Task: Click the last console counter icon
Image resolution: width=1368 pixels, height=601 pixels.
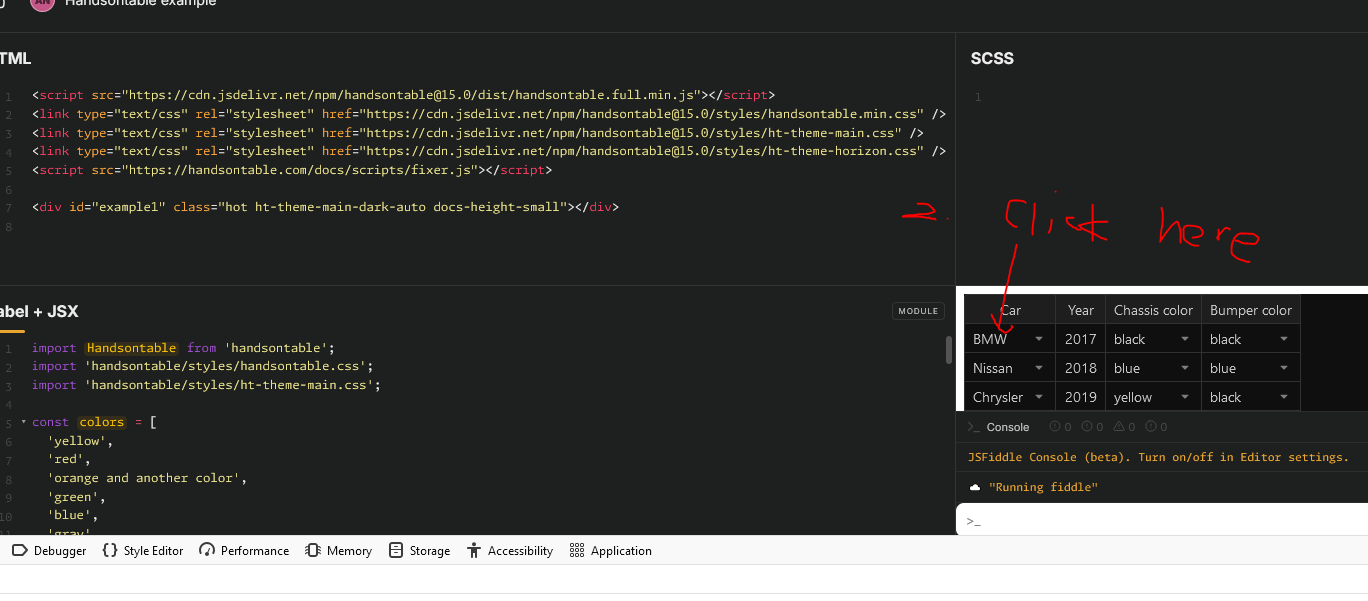Action: (1150, 427)
